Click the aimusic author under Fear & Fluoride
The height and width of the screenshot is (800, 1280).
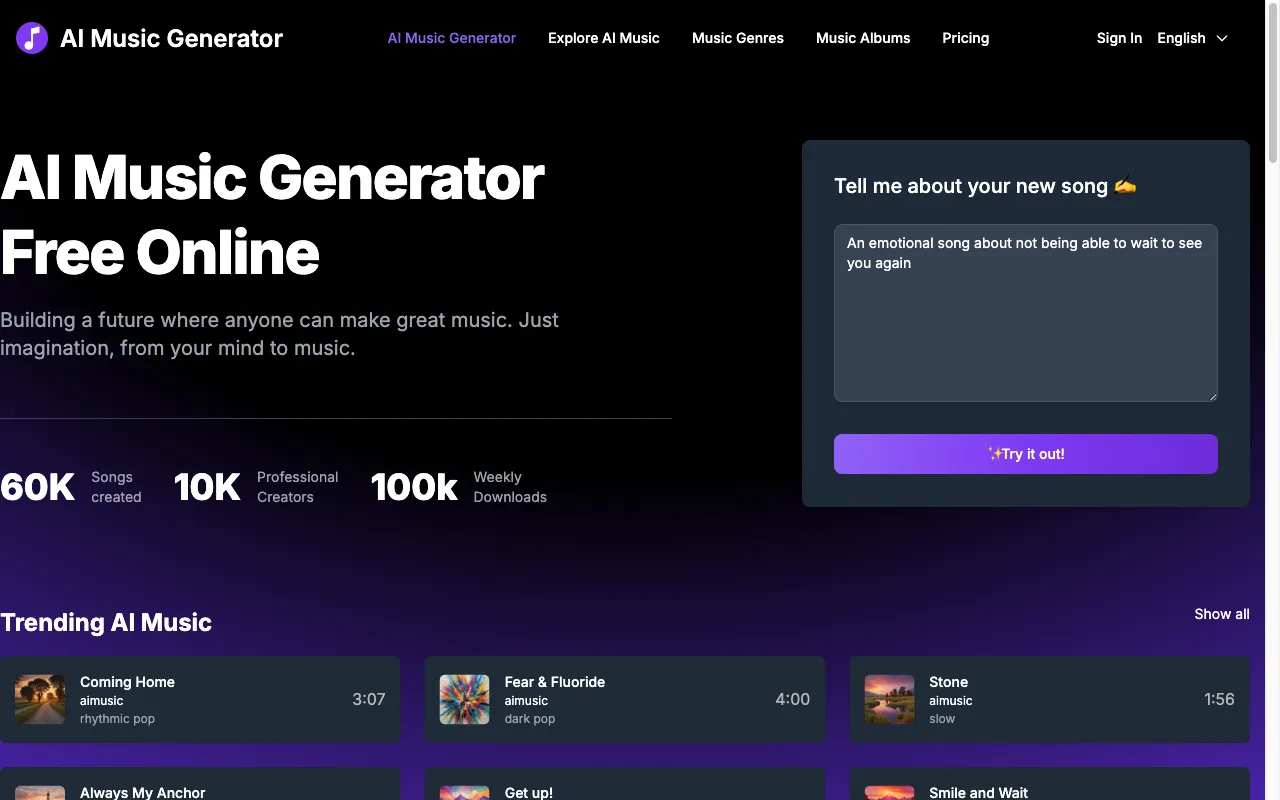(x=527, y=701)
